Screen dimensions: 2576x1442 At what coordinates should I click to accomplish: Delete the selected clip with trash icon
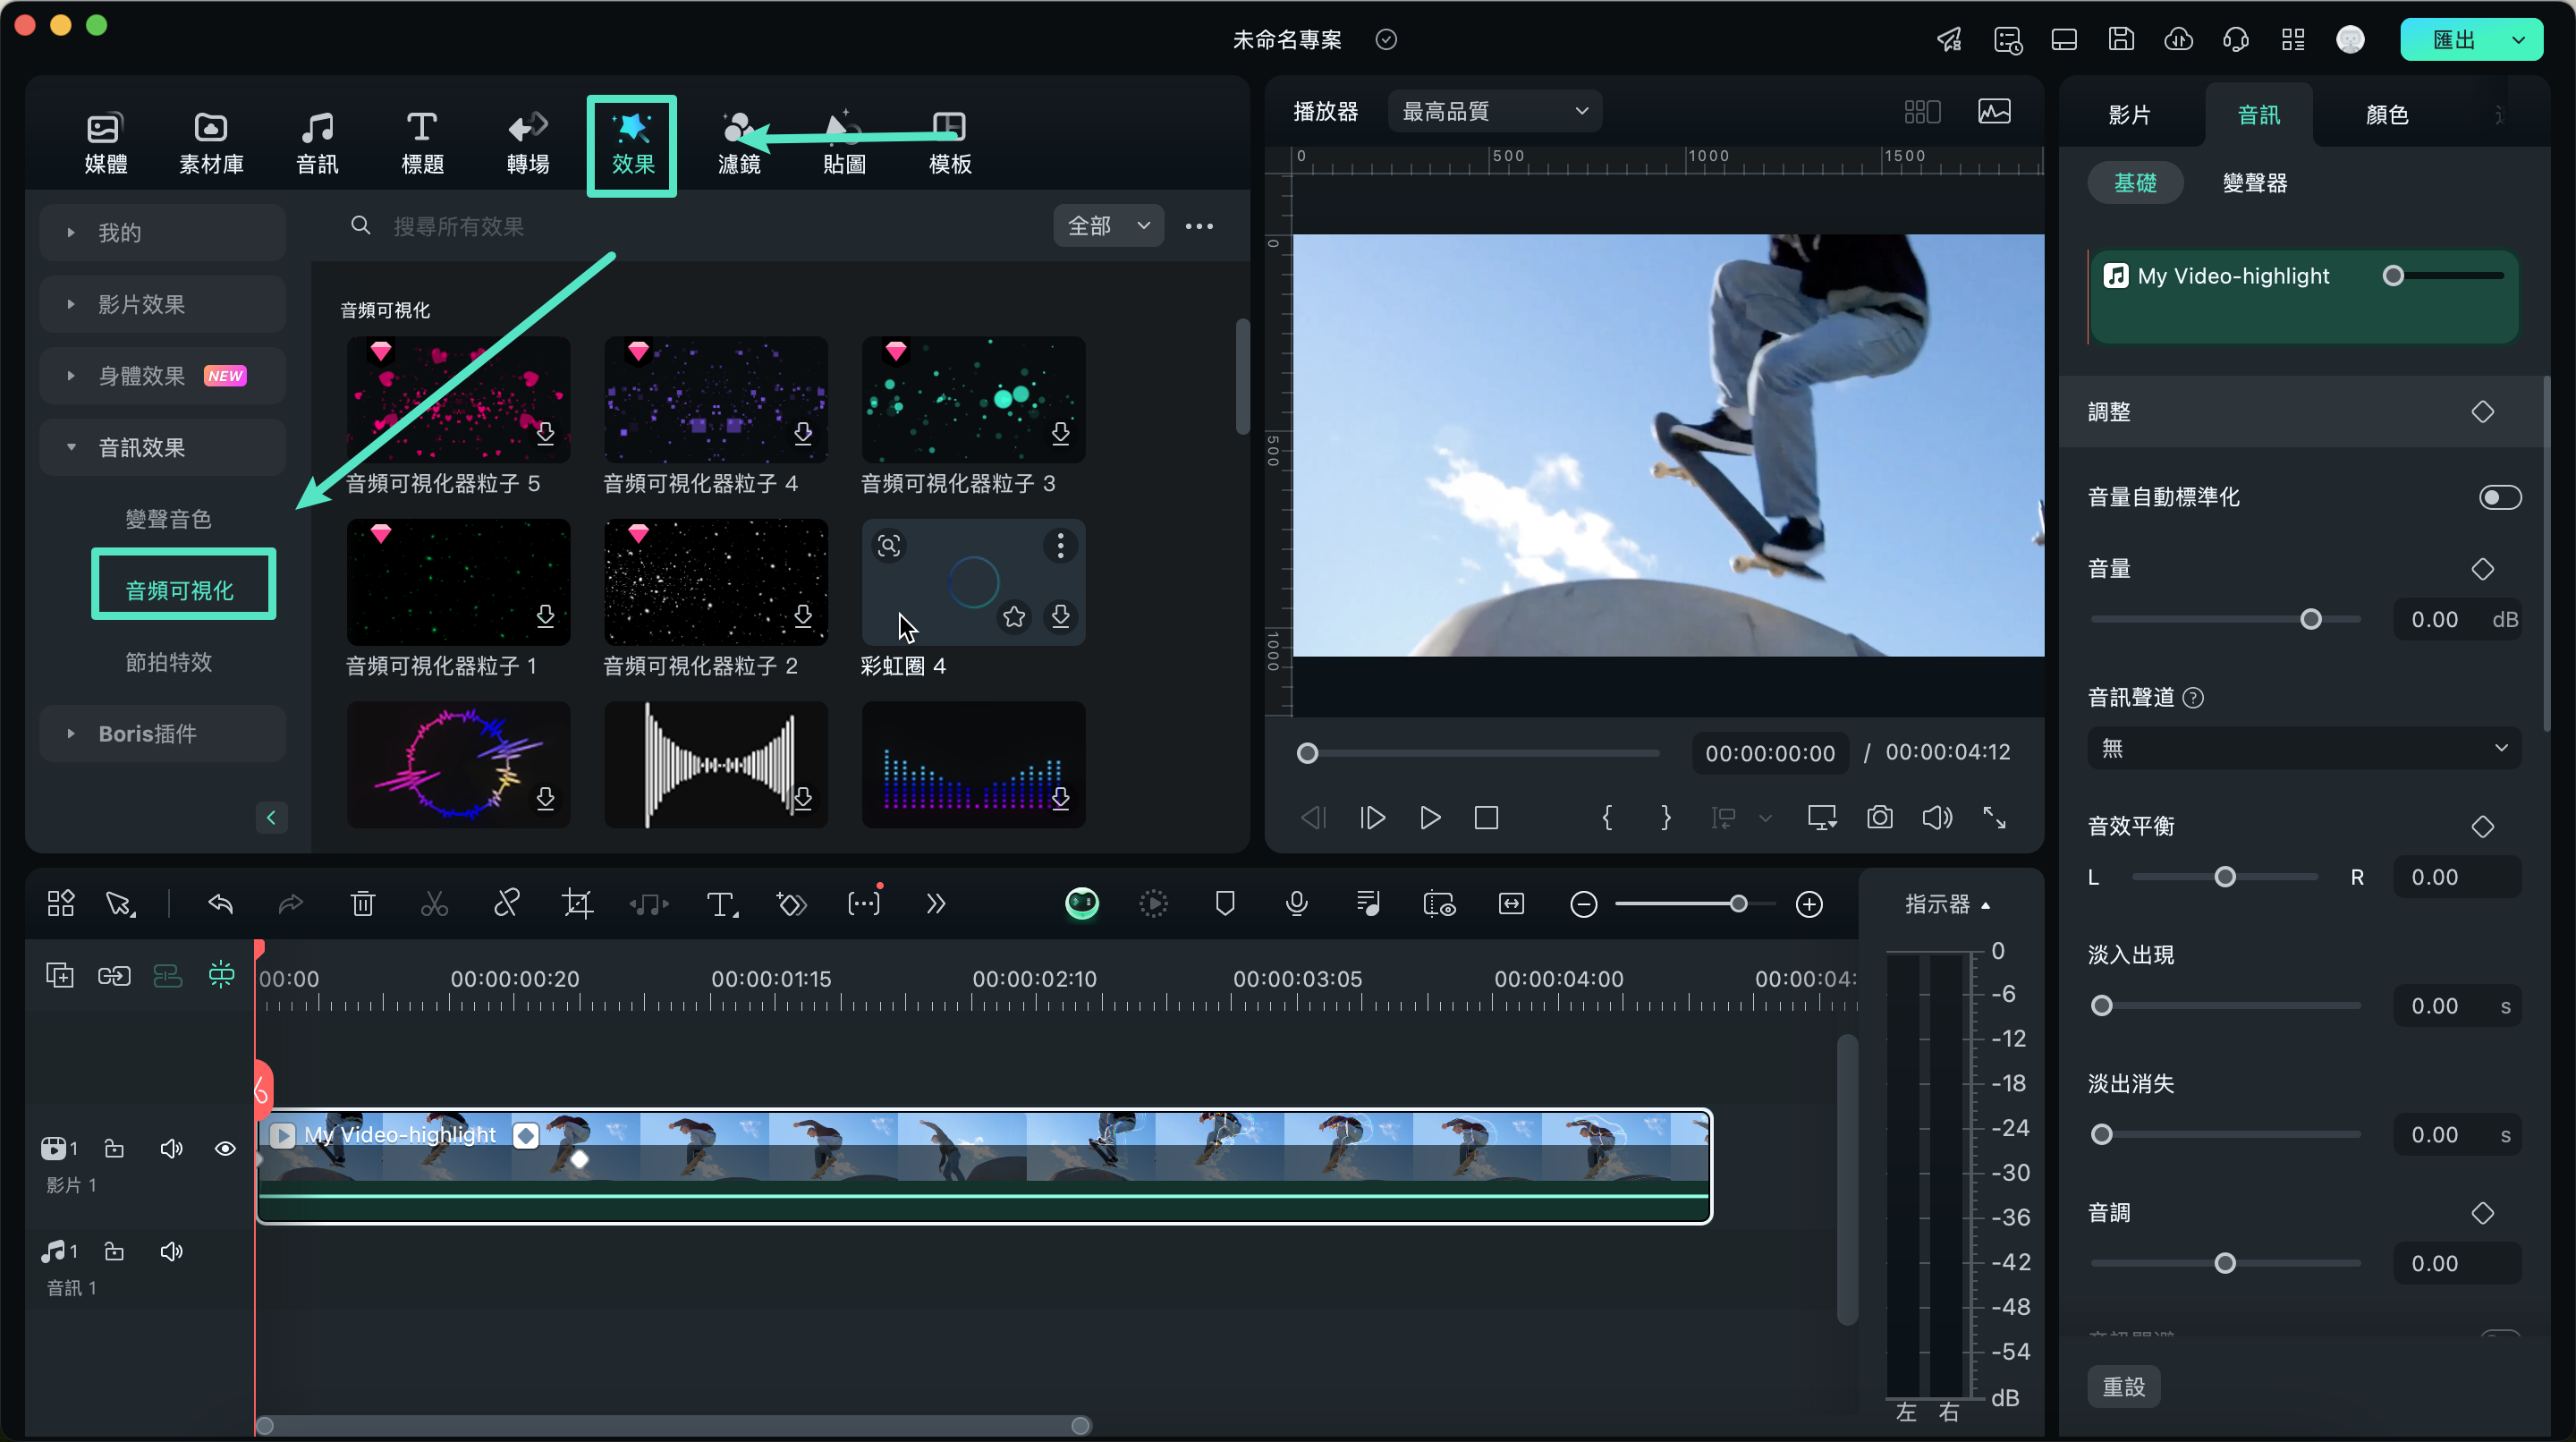point(362,904)
